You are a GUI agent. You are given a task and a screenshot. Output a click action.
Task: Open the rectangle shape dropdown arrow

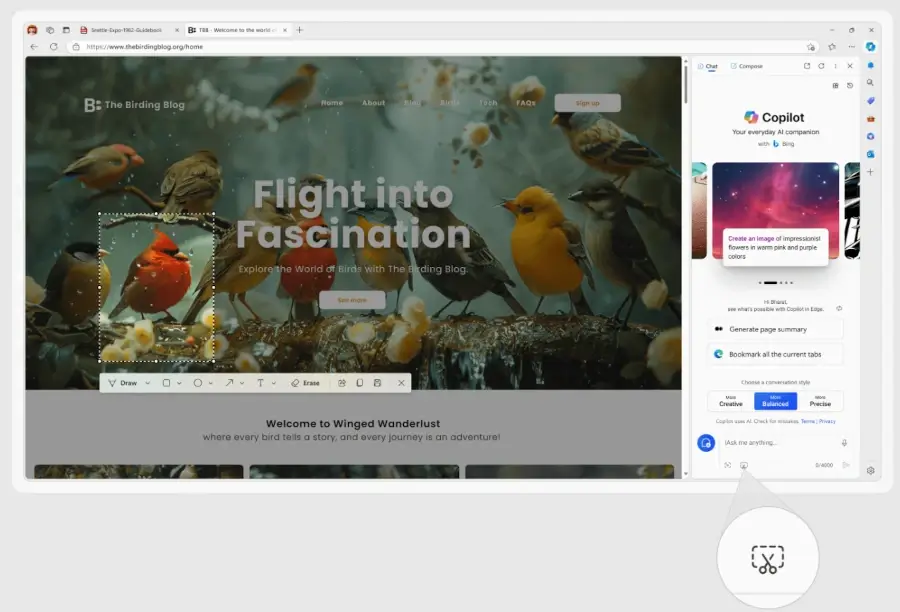coord(179,383)
